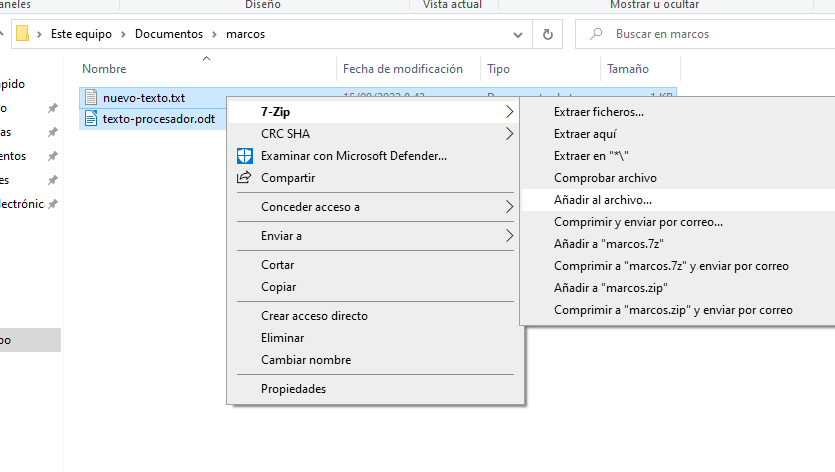
Task: Select Añadir a "marcos.7z"
Action: (x=678, y=244)
